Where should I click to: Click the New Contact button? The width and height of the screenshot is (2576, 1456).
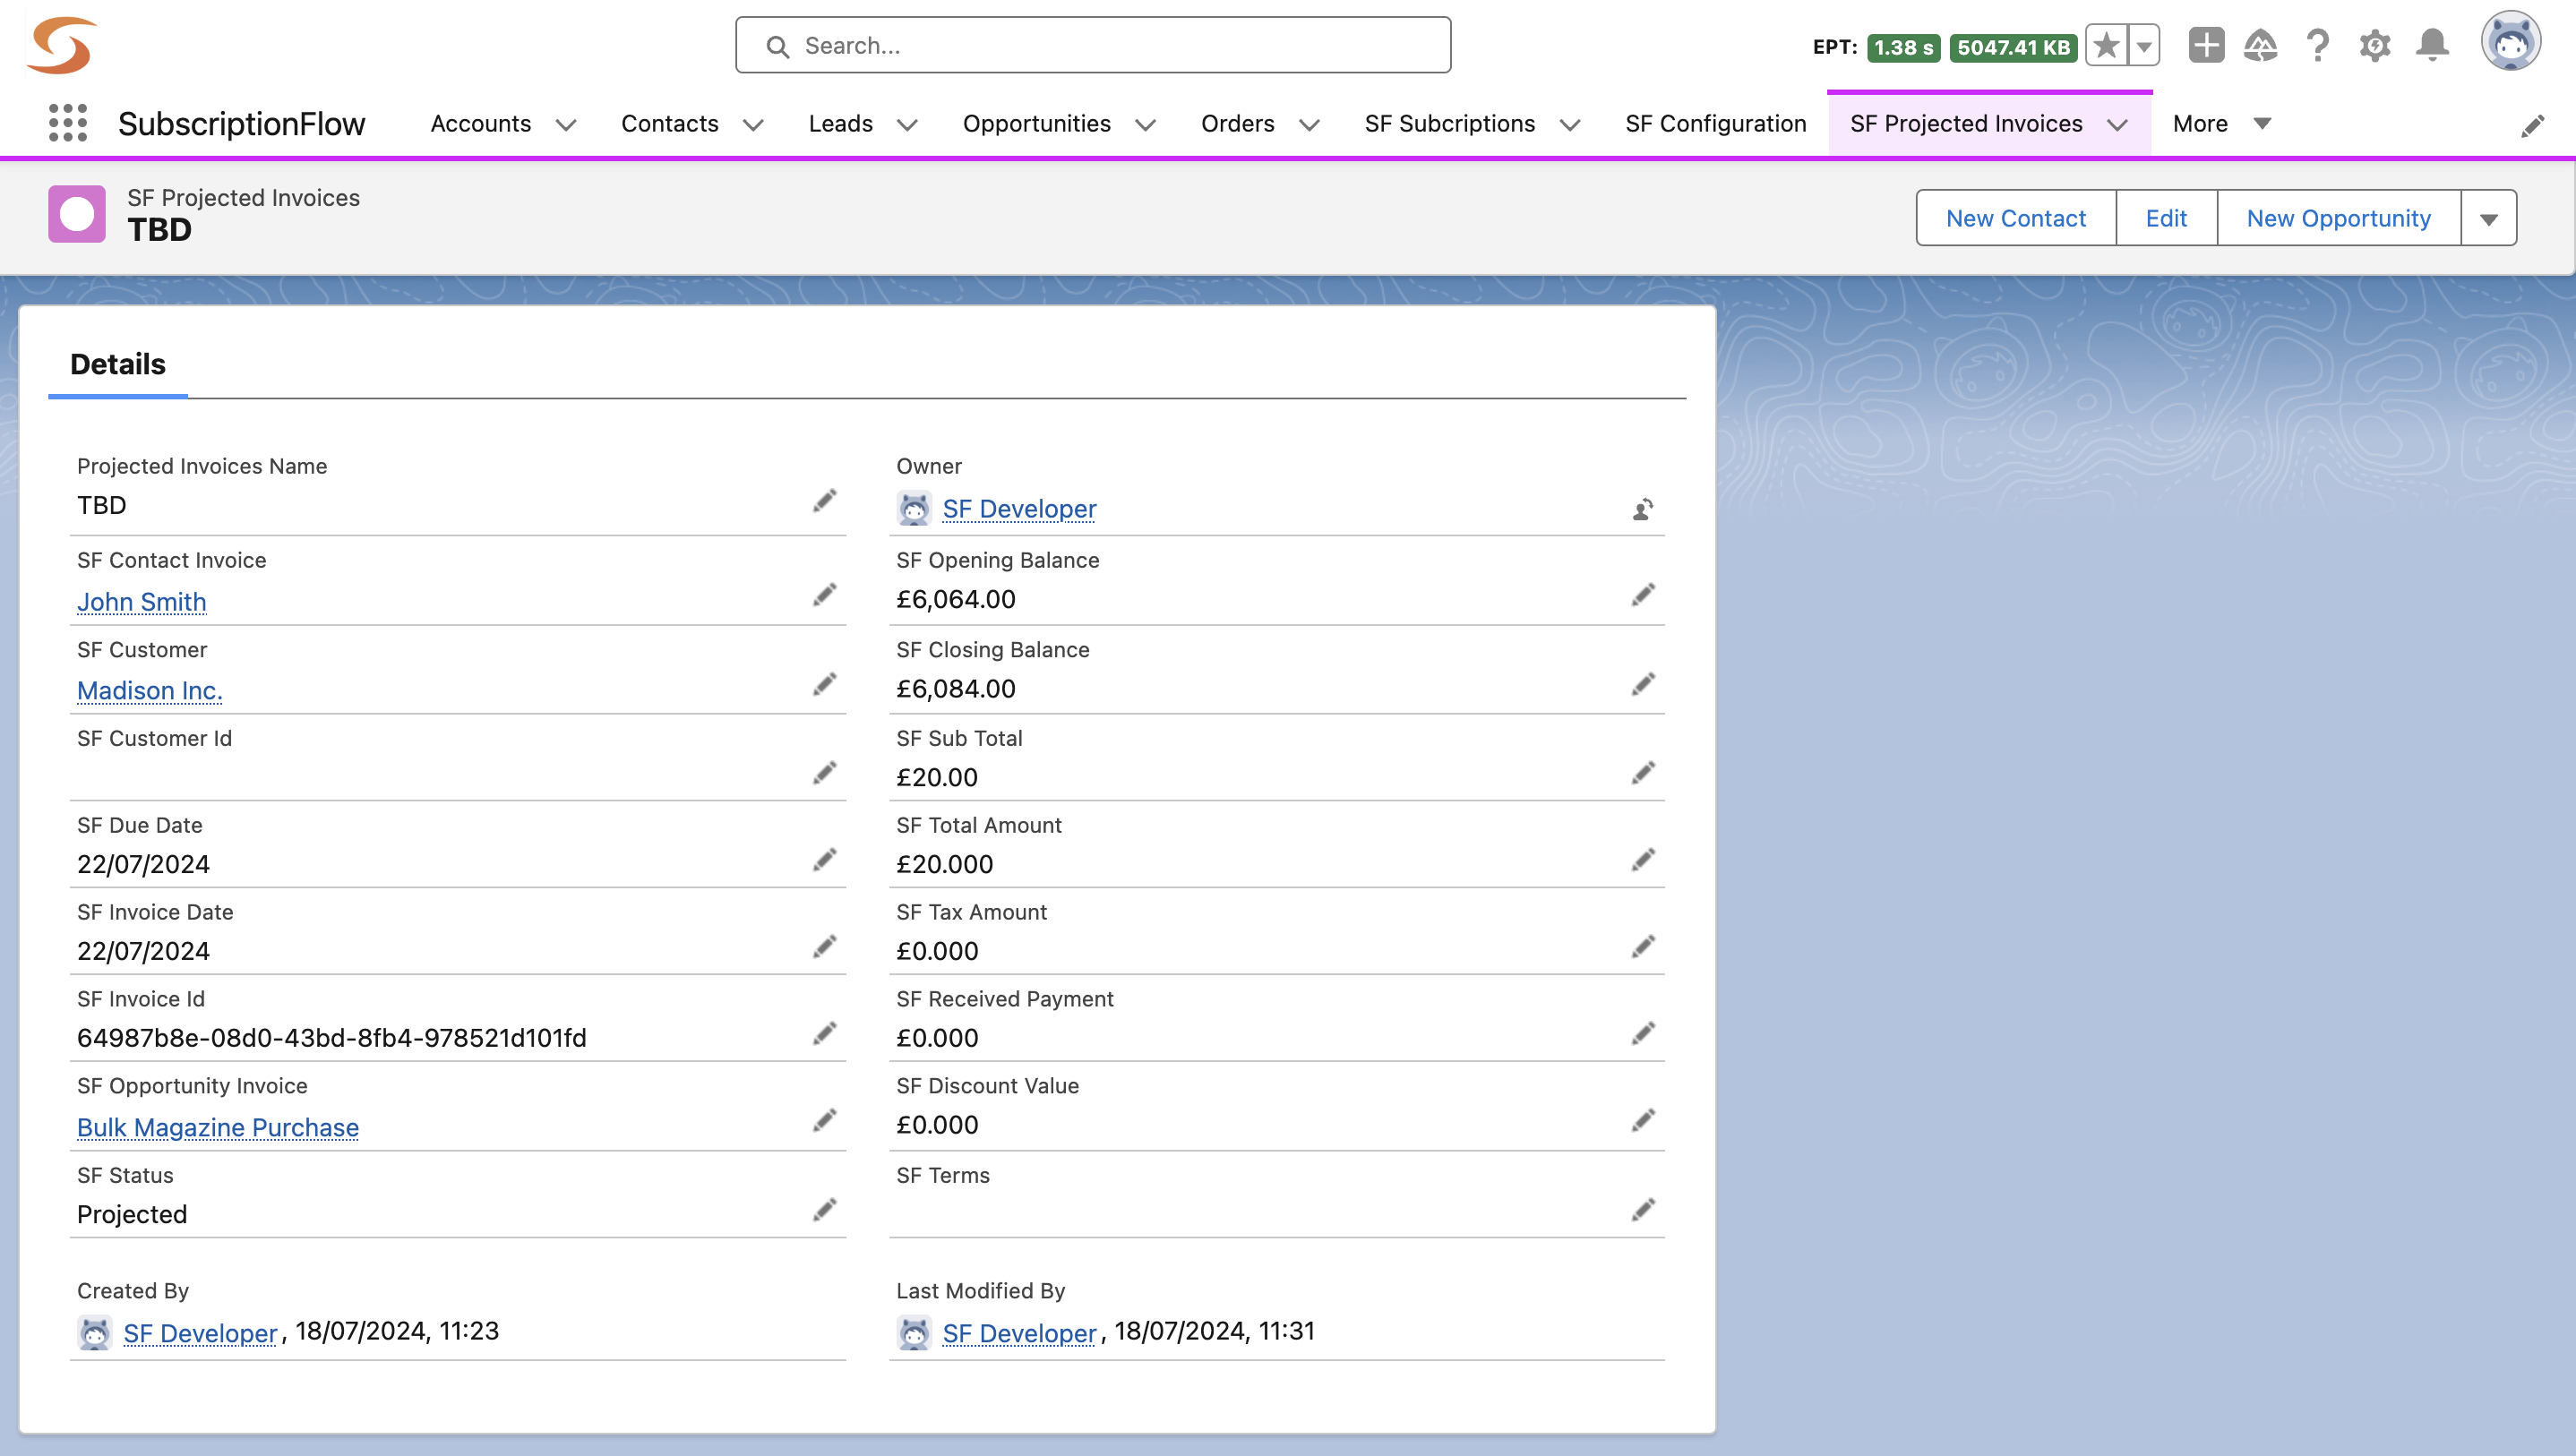click(2016, 218)
